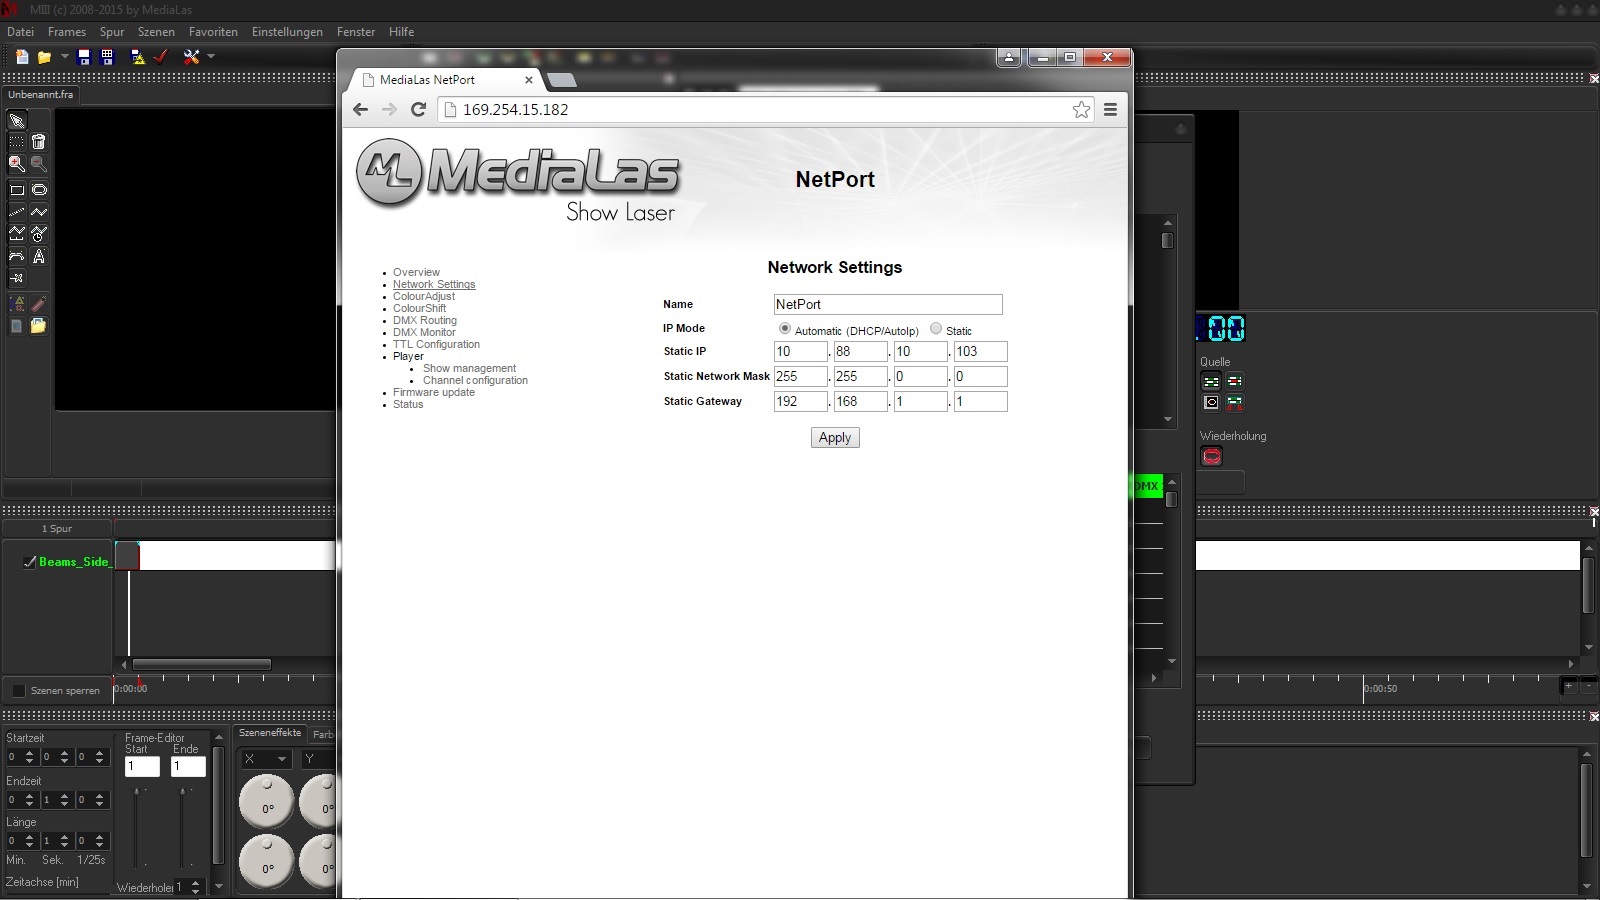1600x900 pixels.
Task: Step the Startzeit minutes spinner
Action: click(x=29, y=757)
